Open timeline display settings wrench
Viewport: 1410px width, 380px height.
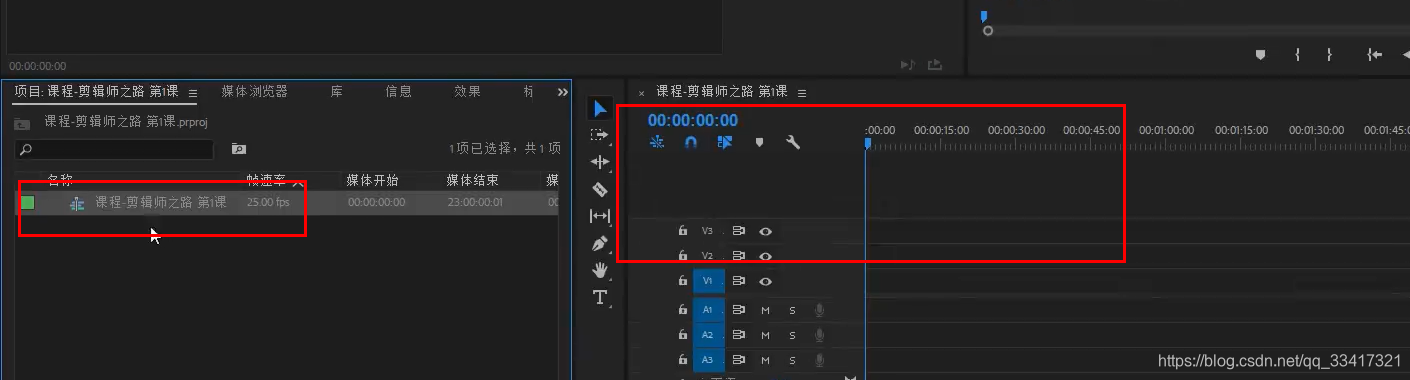coord(793,142)
